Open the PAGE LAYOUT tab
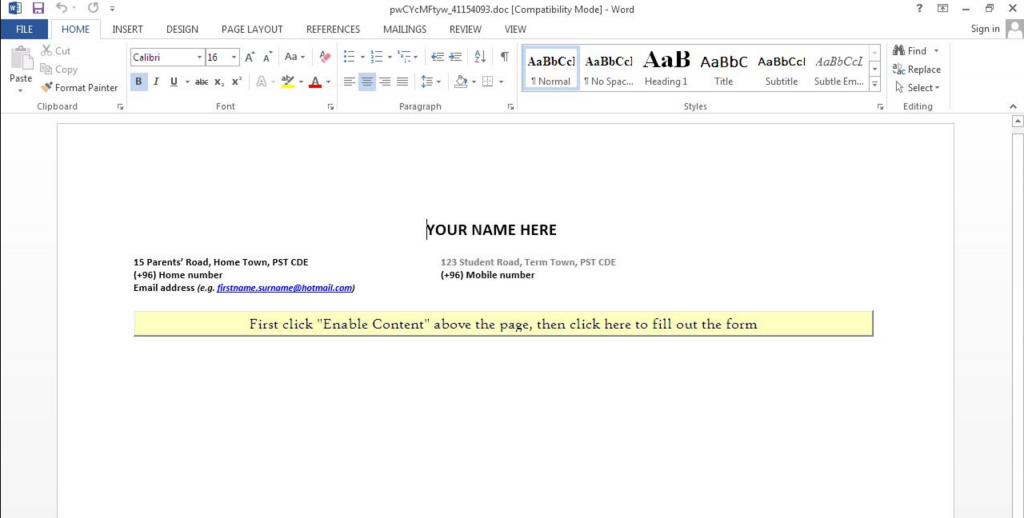The width and height of the screenshot is (1024, 518). tap(252, 30)
